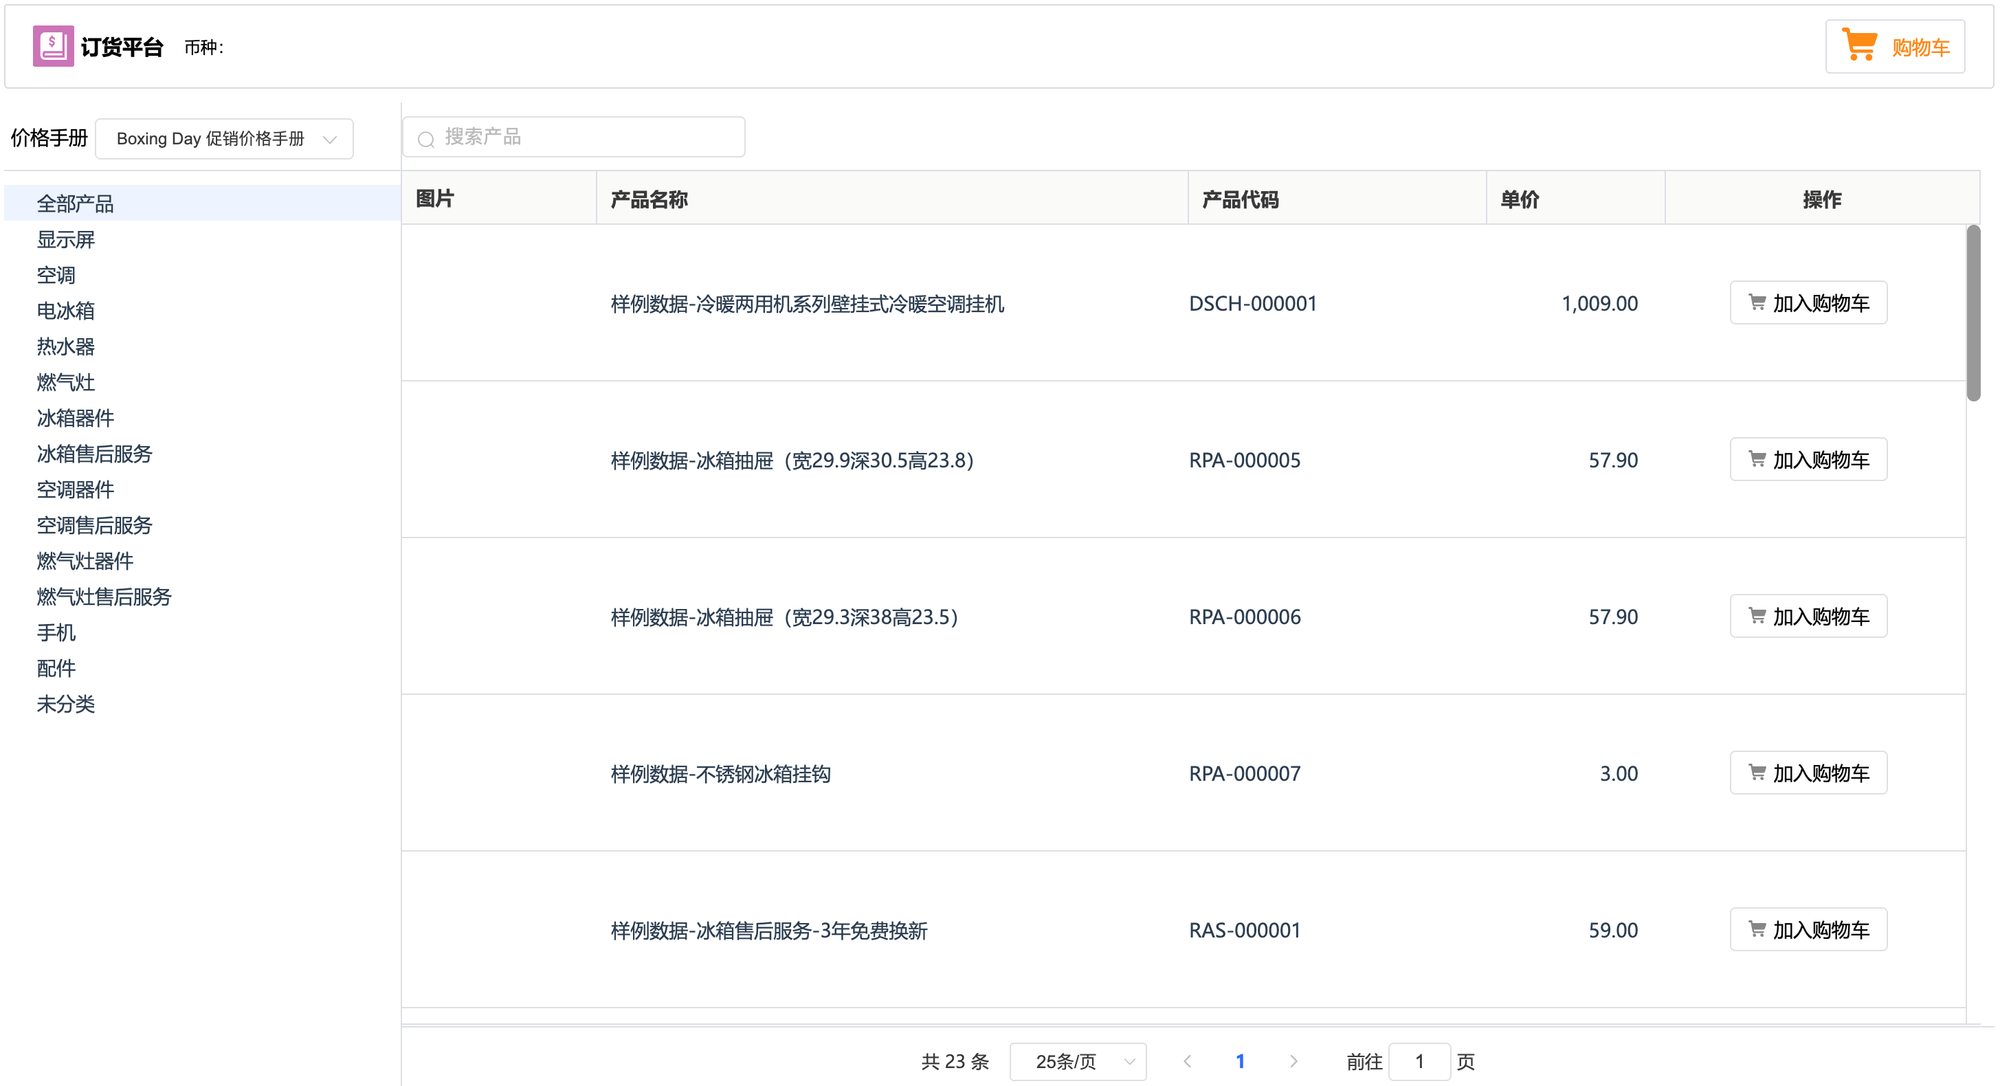Image resolution: width=2000 pixels, height=1086 pixels.
Task: Add RPA-000006 fridge drawer to cart
Action: pyautogui.click(x=1808, y=617)
